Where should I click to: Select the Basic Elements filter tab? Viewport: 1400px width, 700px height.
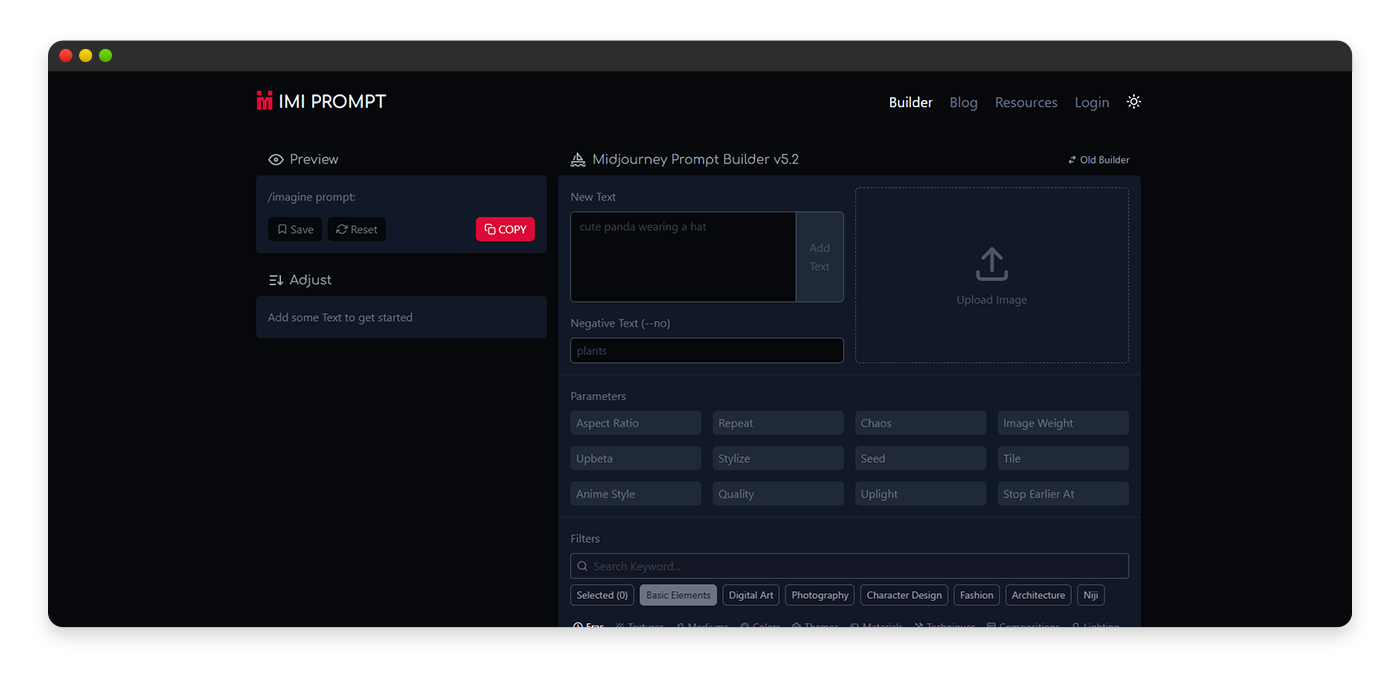tap(678, 595)
